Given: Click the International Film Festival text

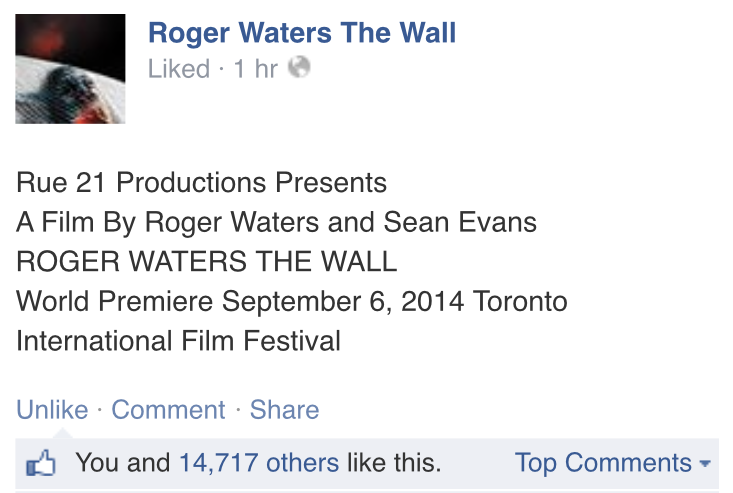Looking at the screenshot, I should tap(178, 340).
